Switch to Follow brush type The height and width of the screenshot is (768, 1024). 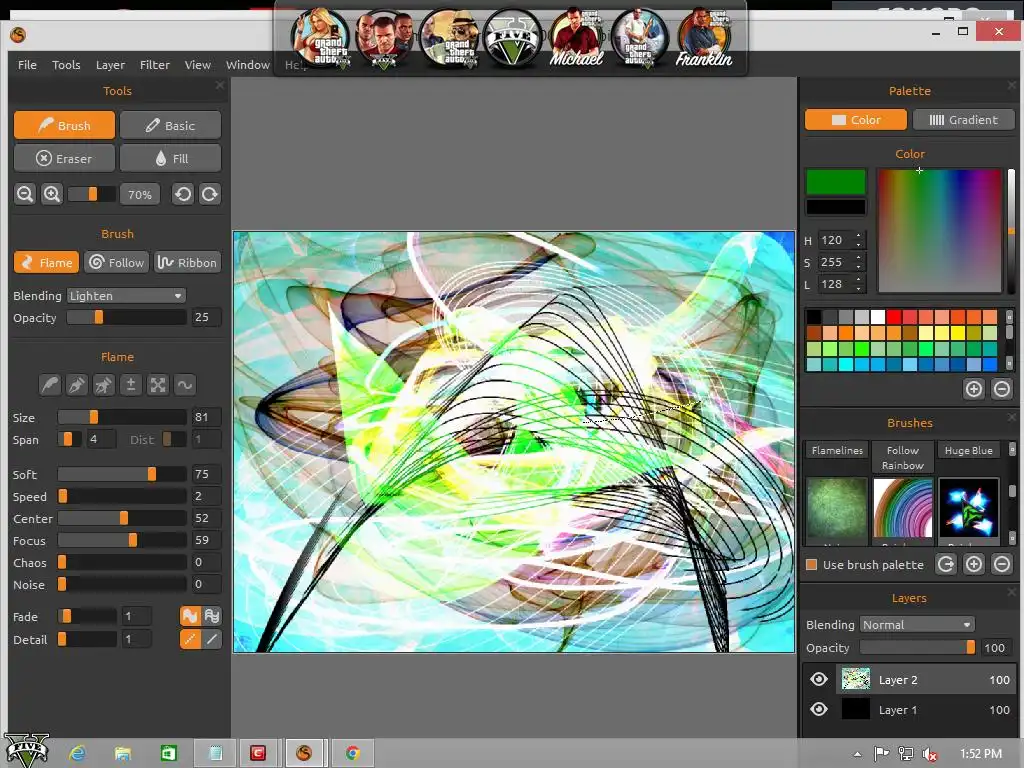117,263
